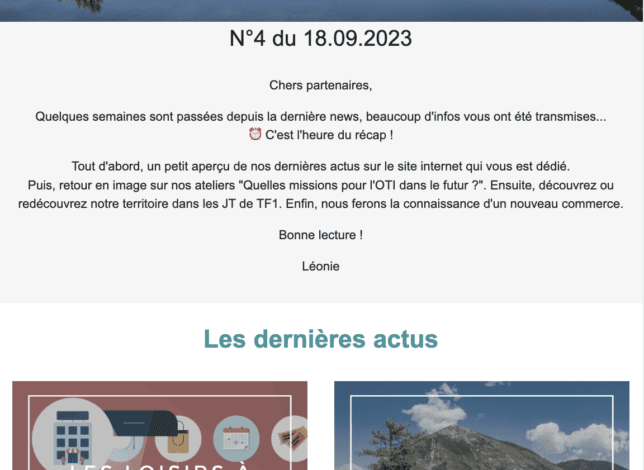This screenshot has width=644, height=470.
Task: Click the "Quelques semaines sont passées" sentence
Action: pyautogui.click(x=320, y=116)
